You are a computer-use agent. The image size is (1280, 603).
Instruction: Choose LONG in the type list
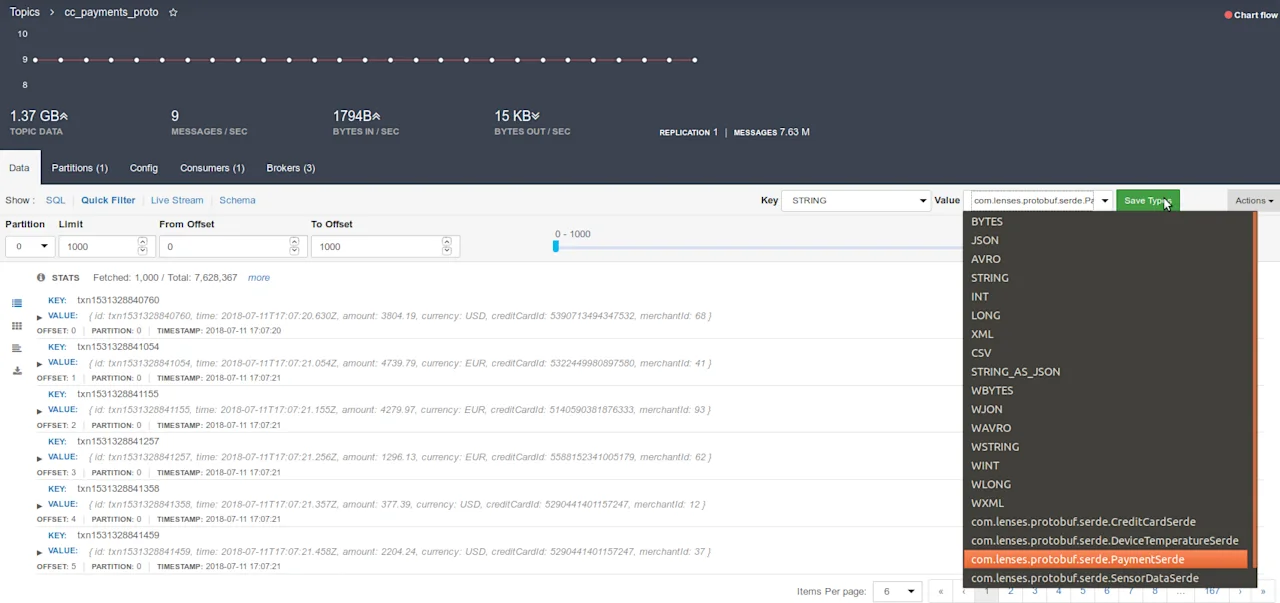1105,315
